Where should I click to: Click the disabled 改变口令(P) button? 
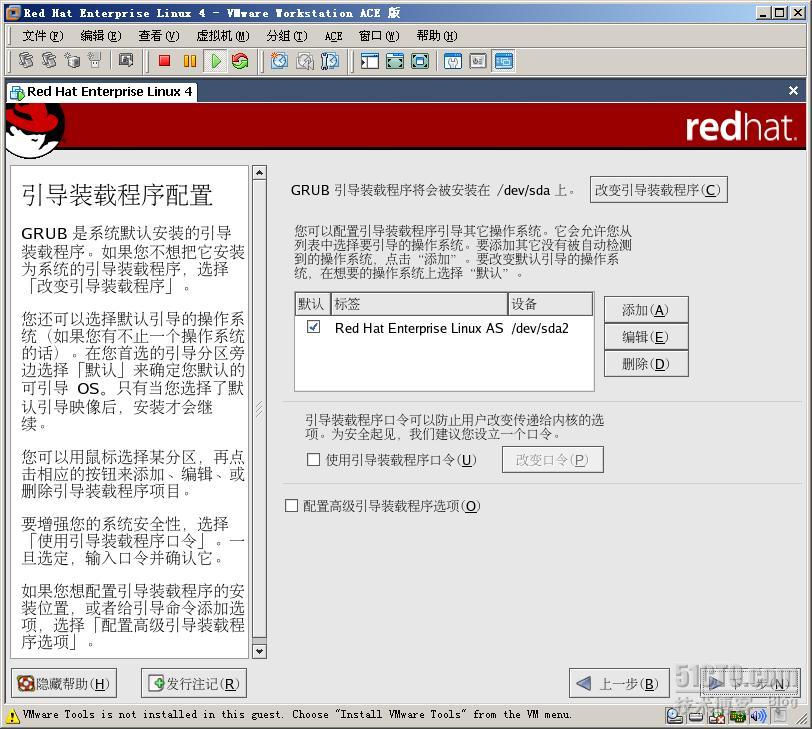point(553,460)
